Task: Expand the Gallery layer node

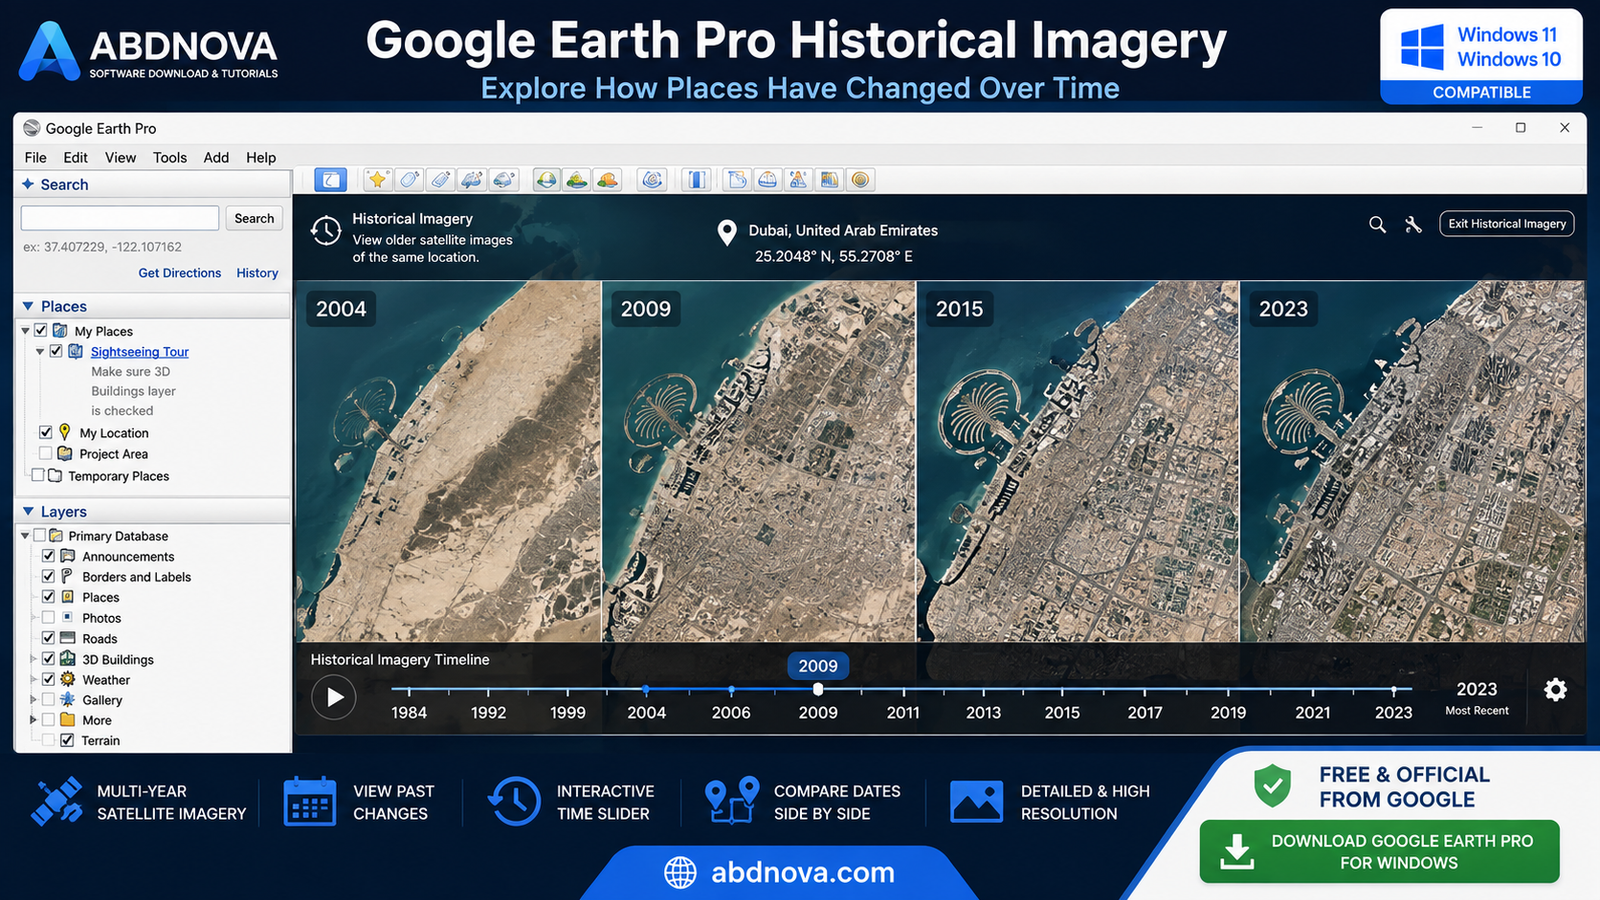Action: [x=33, y=699]
